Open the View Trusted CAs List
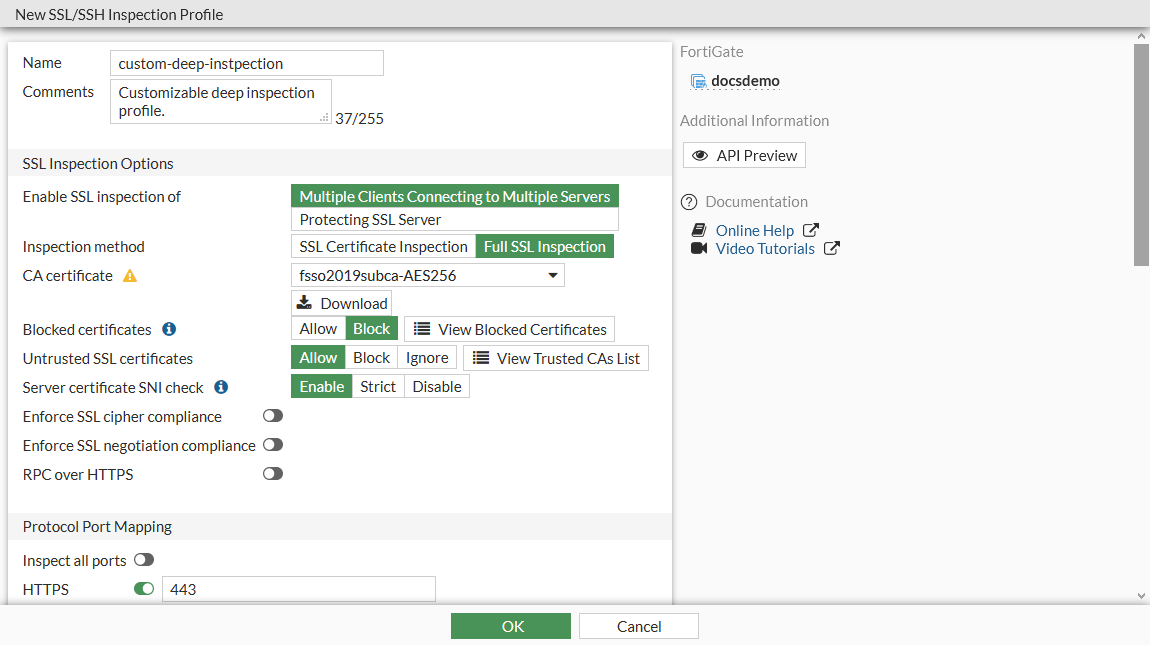Viewport: 1150px width, 645px height. pyautogui.click(x=555, y=357)
